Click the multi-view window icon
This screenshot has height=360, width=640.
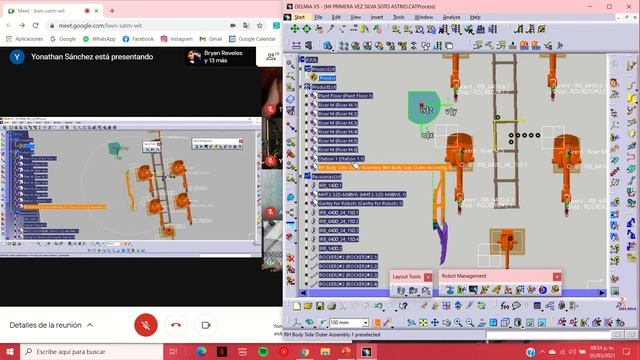(493, 322)
